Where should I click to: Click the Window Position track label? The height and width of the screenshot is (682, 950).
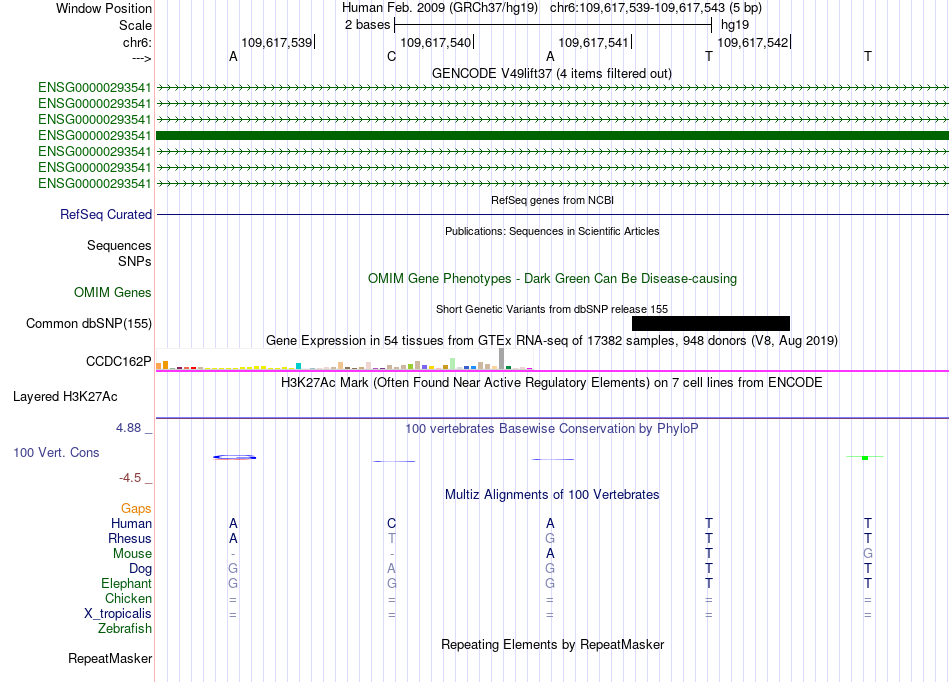104,8
